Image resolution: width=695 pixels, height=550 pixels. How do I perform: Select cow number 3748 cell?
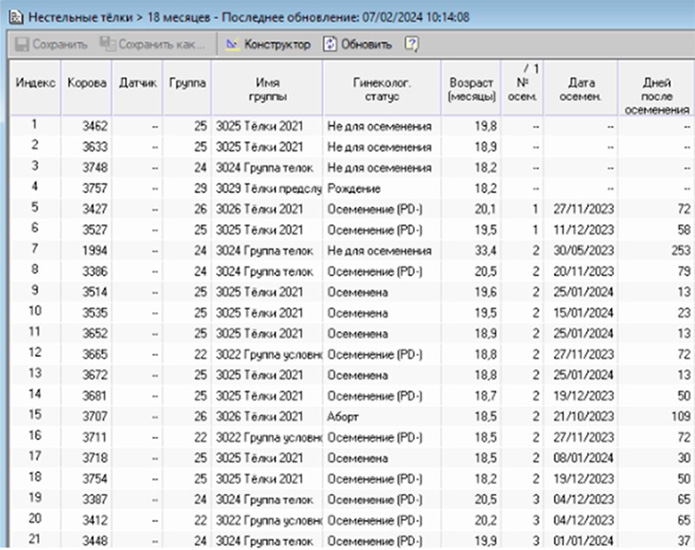pyautogui.click(x=87, y=168)
